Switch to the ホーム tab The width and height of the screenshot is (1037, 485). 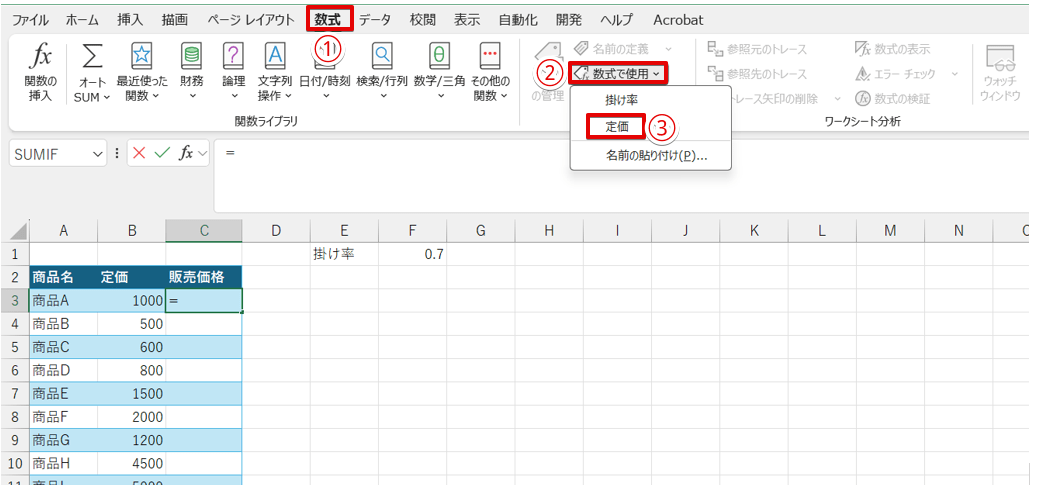[81, 20]
